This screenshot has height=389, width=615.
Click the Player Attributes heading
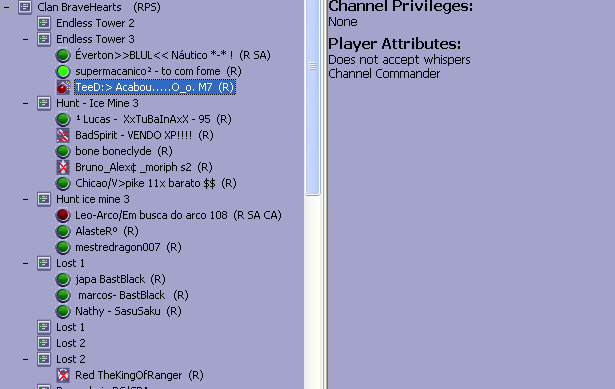click(395, 44)
